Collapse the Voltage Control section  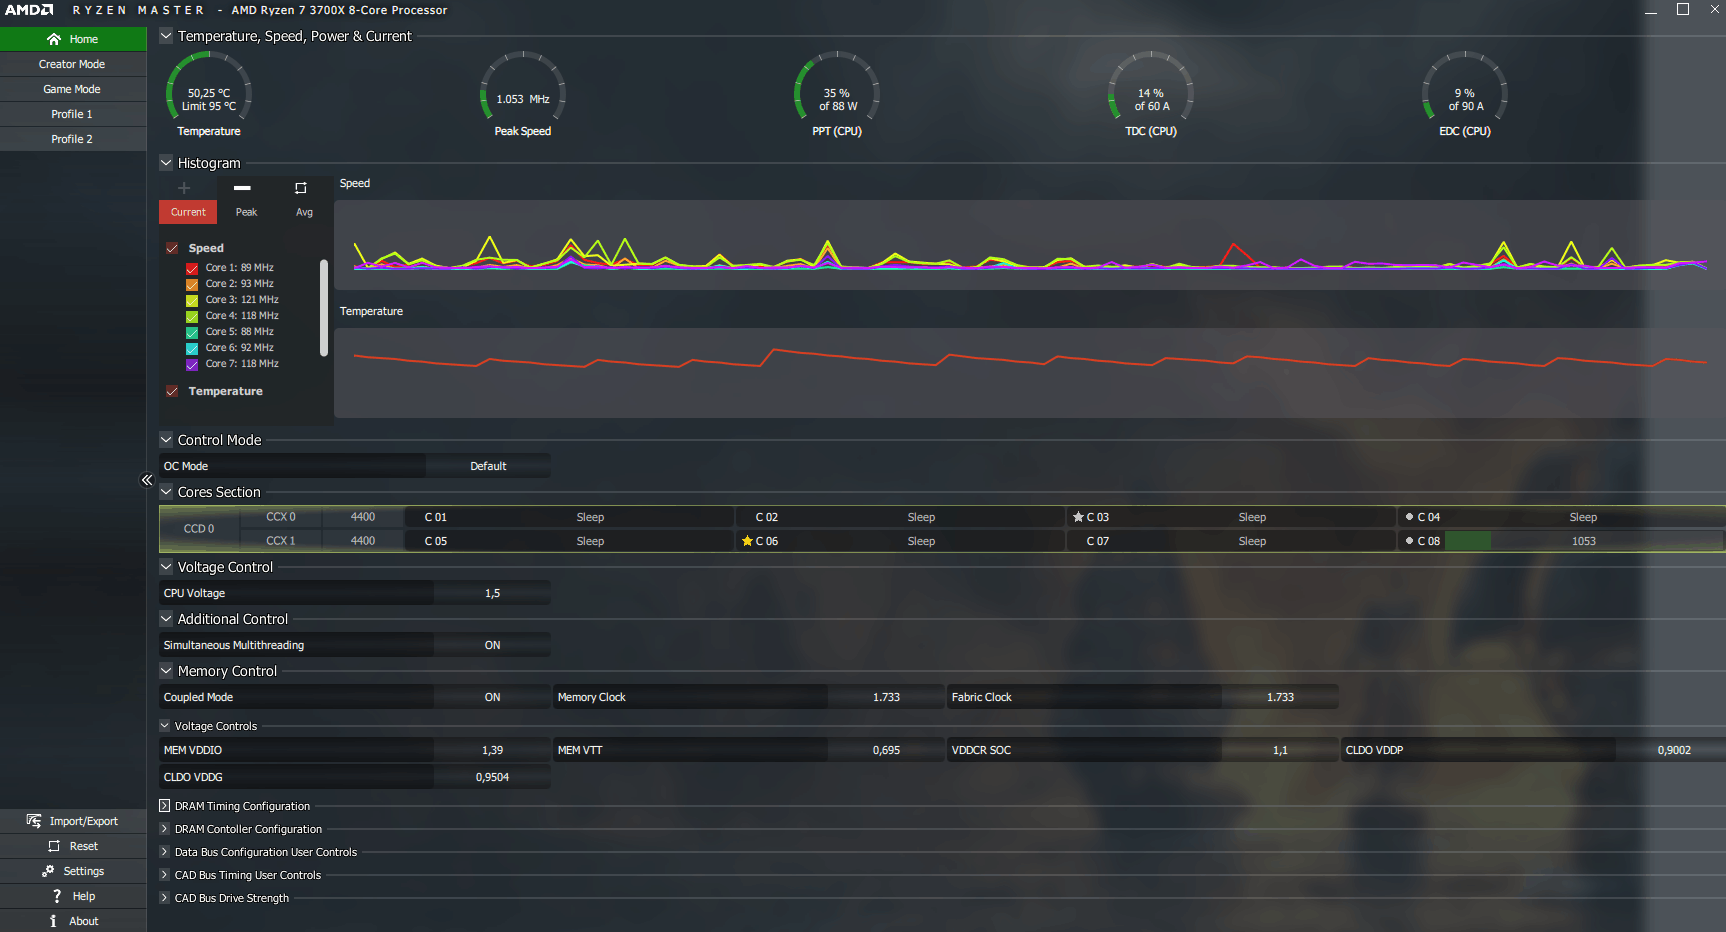166,567
